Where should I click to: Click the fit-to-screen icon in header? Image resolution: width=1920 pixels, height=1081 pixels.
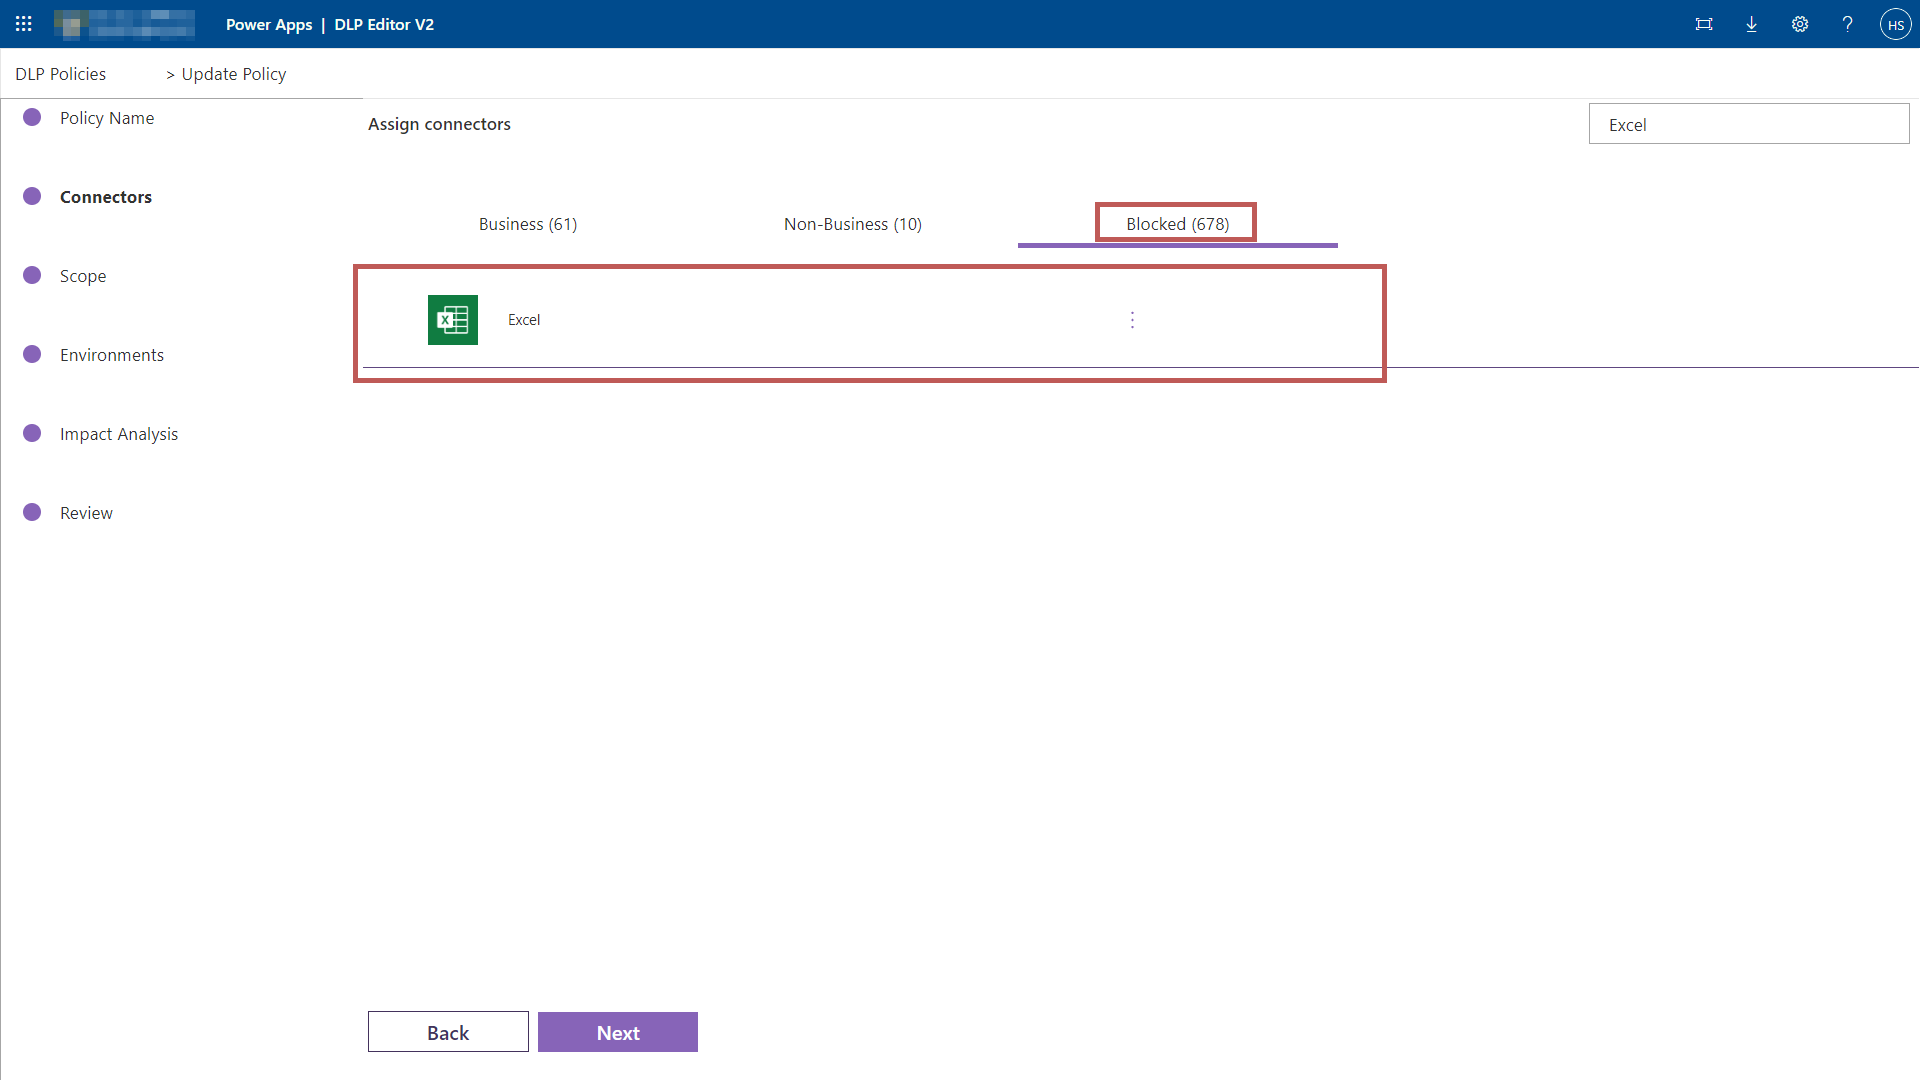[x=1704, y=24]
